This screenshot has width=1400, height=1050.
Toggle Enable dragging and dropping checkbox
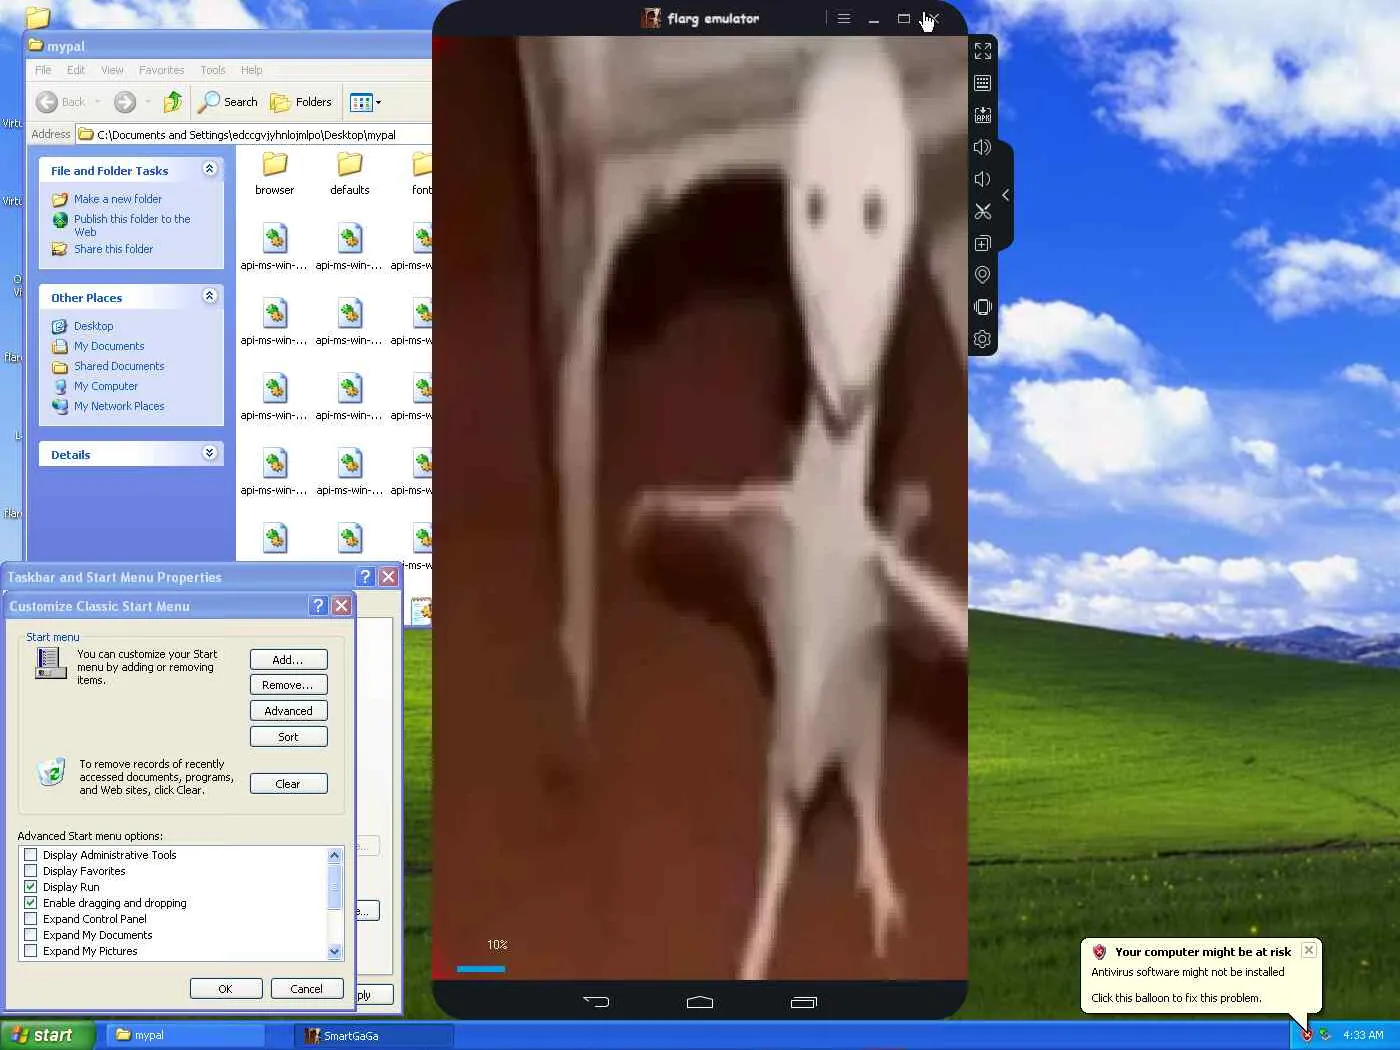tap(31, 903)
